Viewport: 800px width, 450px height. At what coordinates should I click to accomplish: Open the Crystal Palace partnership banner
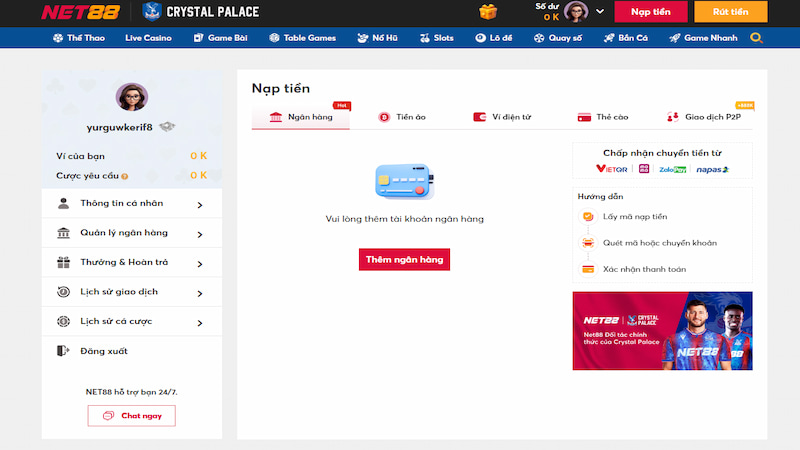click(x=662, y=331)
